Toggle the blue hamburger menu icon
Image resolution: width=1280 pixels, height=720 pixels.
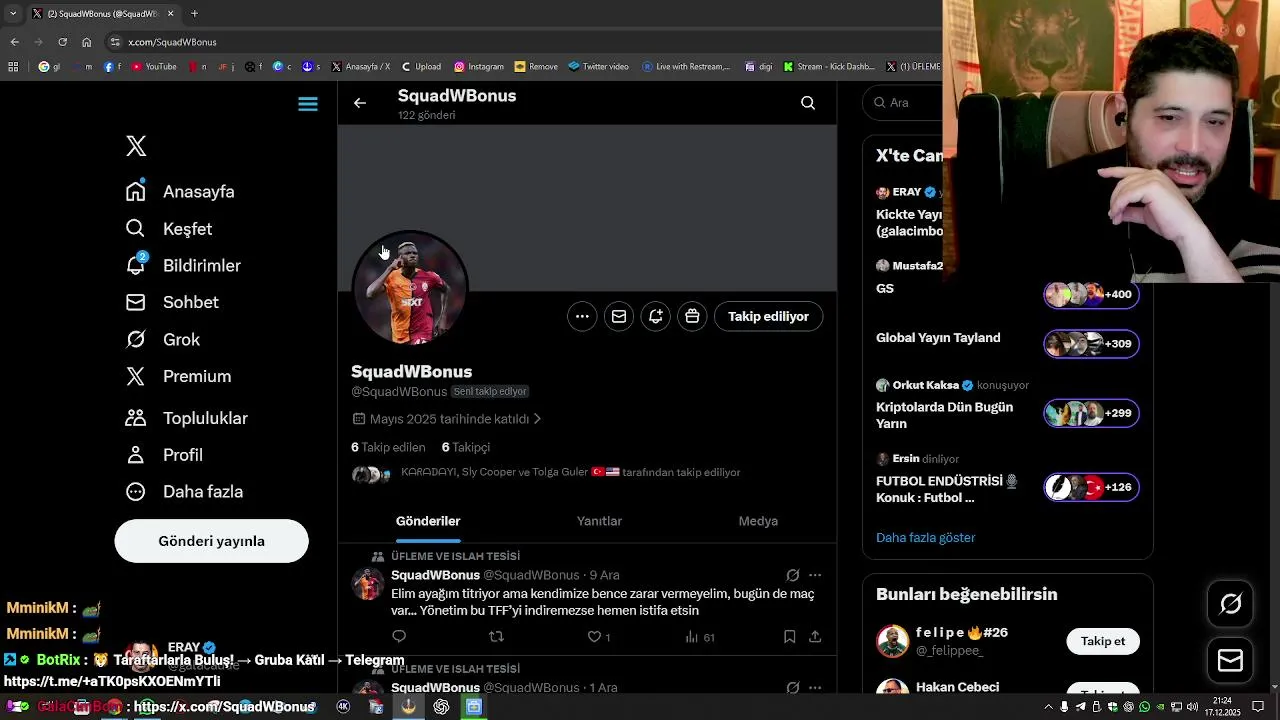click(x=308, y=104)
